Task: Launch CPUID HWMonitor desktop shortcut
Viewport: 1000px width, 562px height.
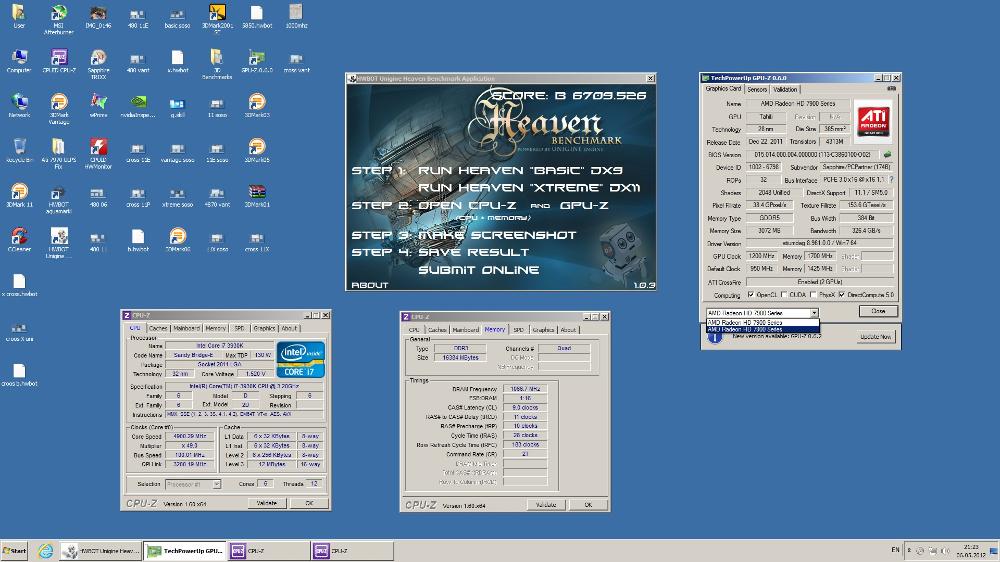Action: [x=98, y=154]
